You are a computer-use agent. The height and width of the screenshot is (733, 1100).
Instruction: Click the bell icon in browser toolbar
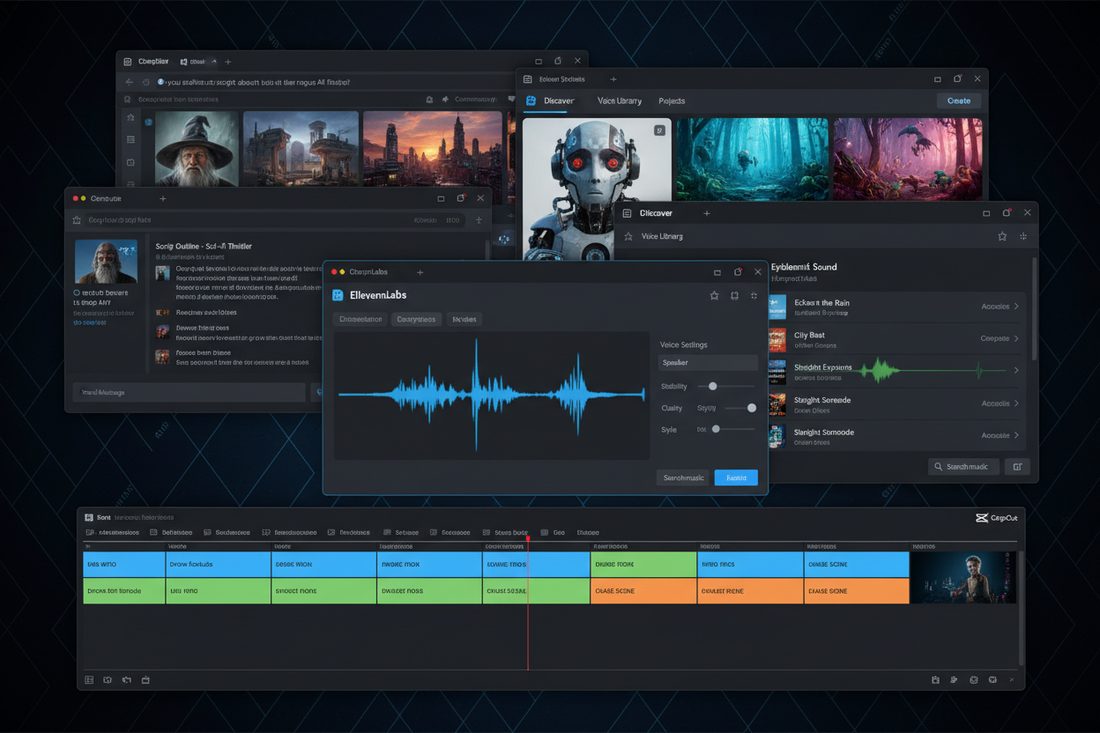tap(429, 100)
